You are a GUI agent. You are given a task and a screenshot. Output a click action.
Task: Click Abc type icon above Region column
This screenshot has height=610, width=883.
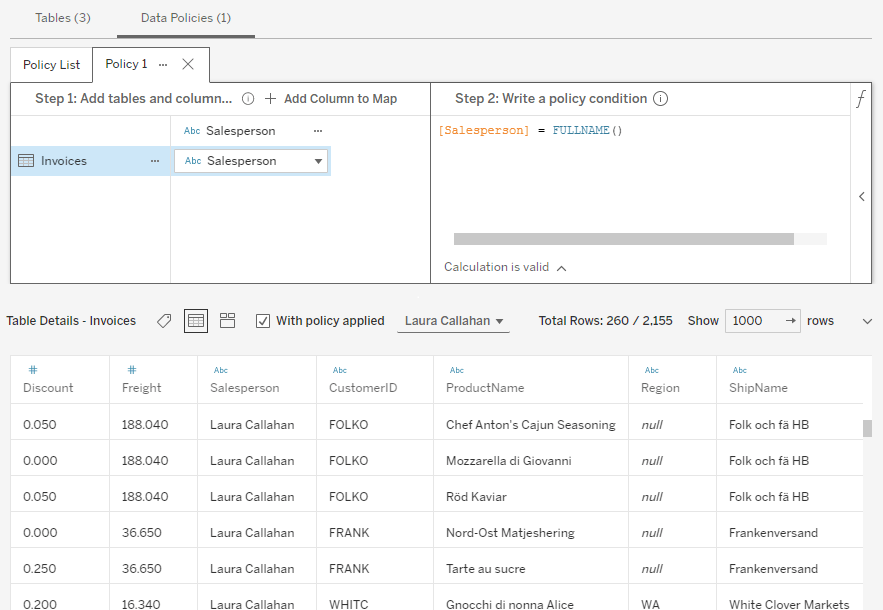tap(652, 370)
